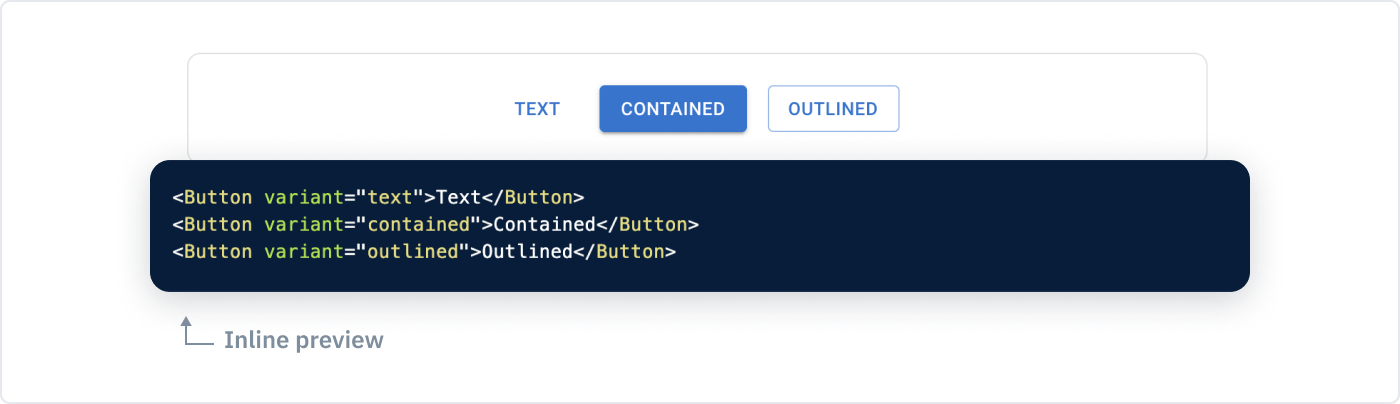Viewport: 1400px width, 404px height.
Task: Click the opening Button tag on third code line
Action: tap(218, 252)
